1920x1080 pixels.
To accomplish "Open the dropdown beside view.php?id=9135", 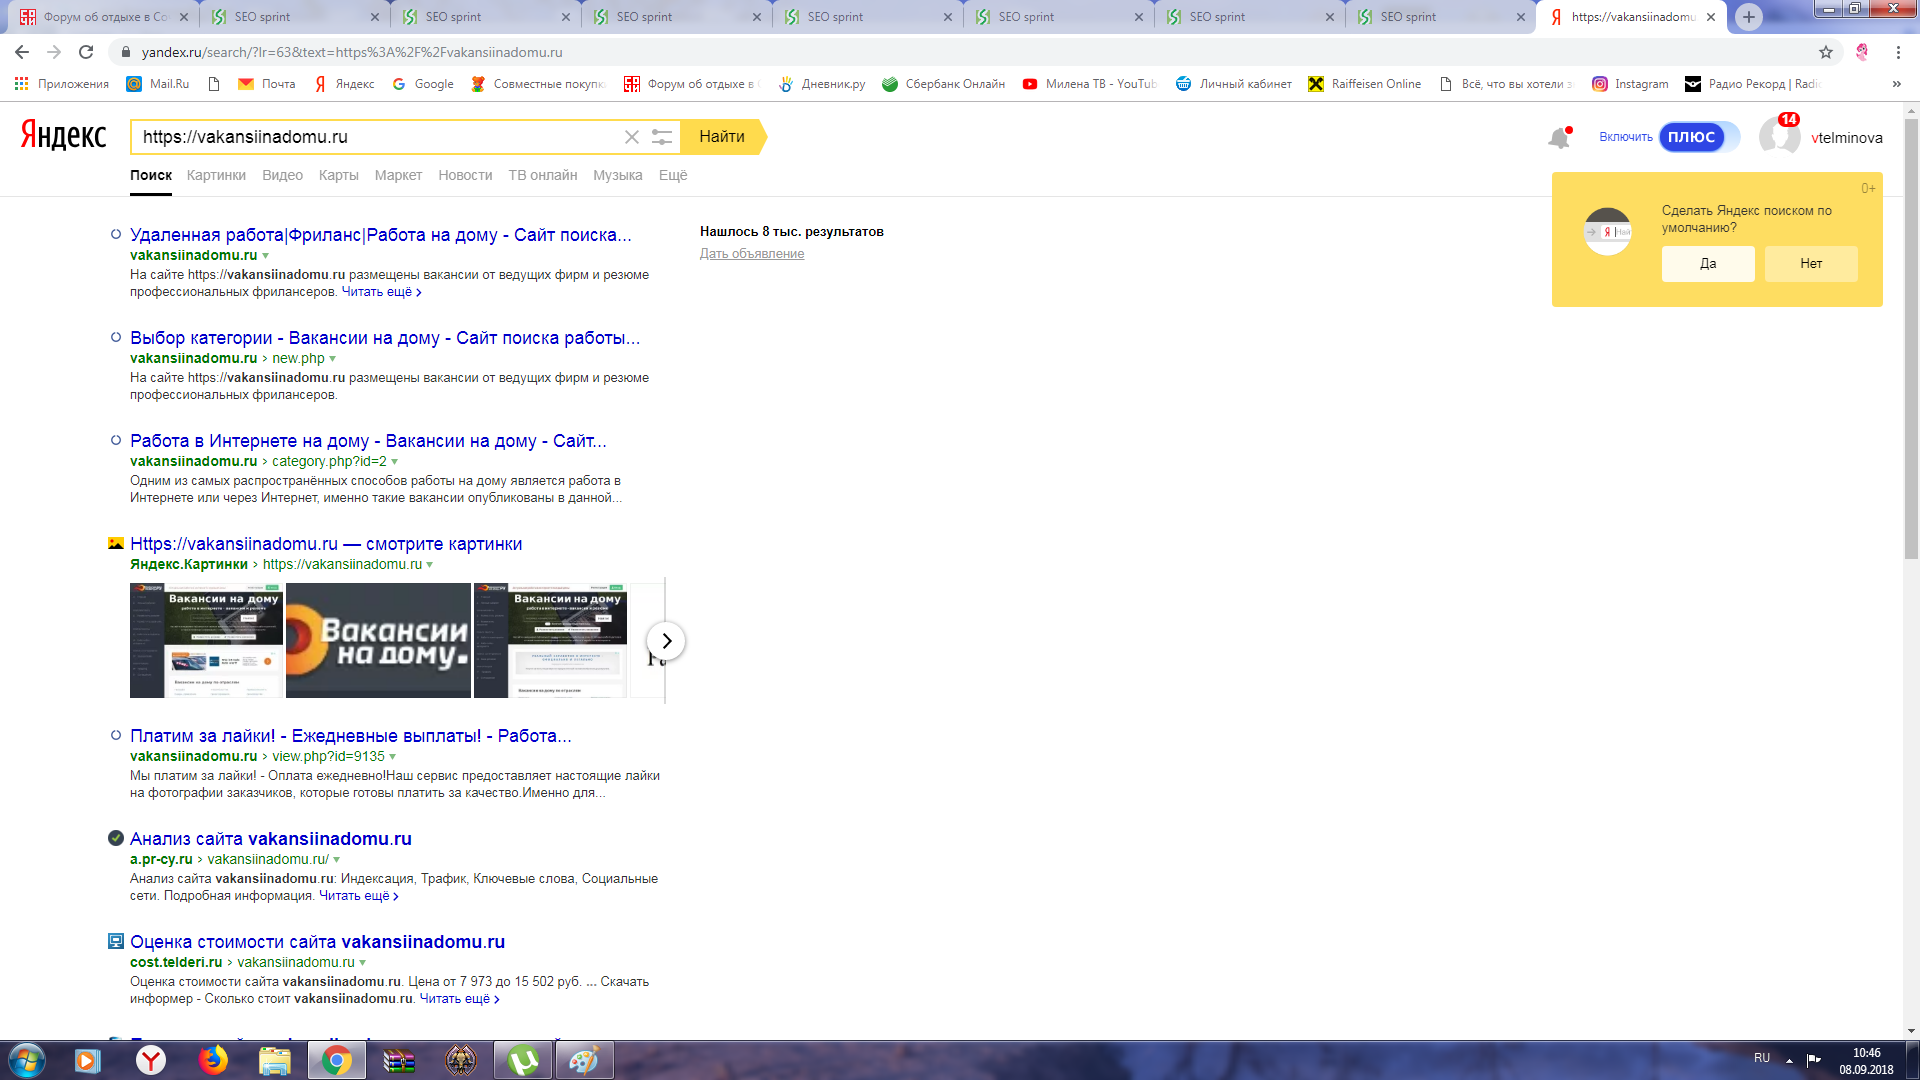I will pos(393,757).
